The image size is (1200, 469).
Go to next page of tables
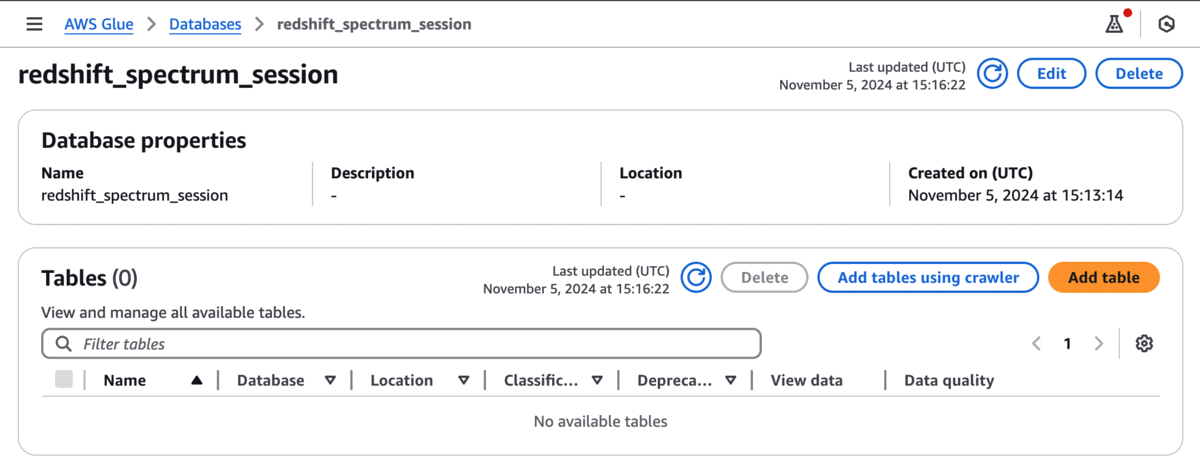pos(1099,344)
